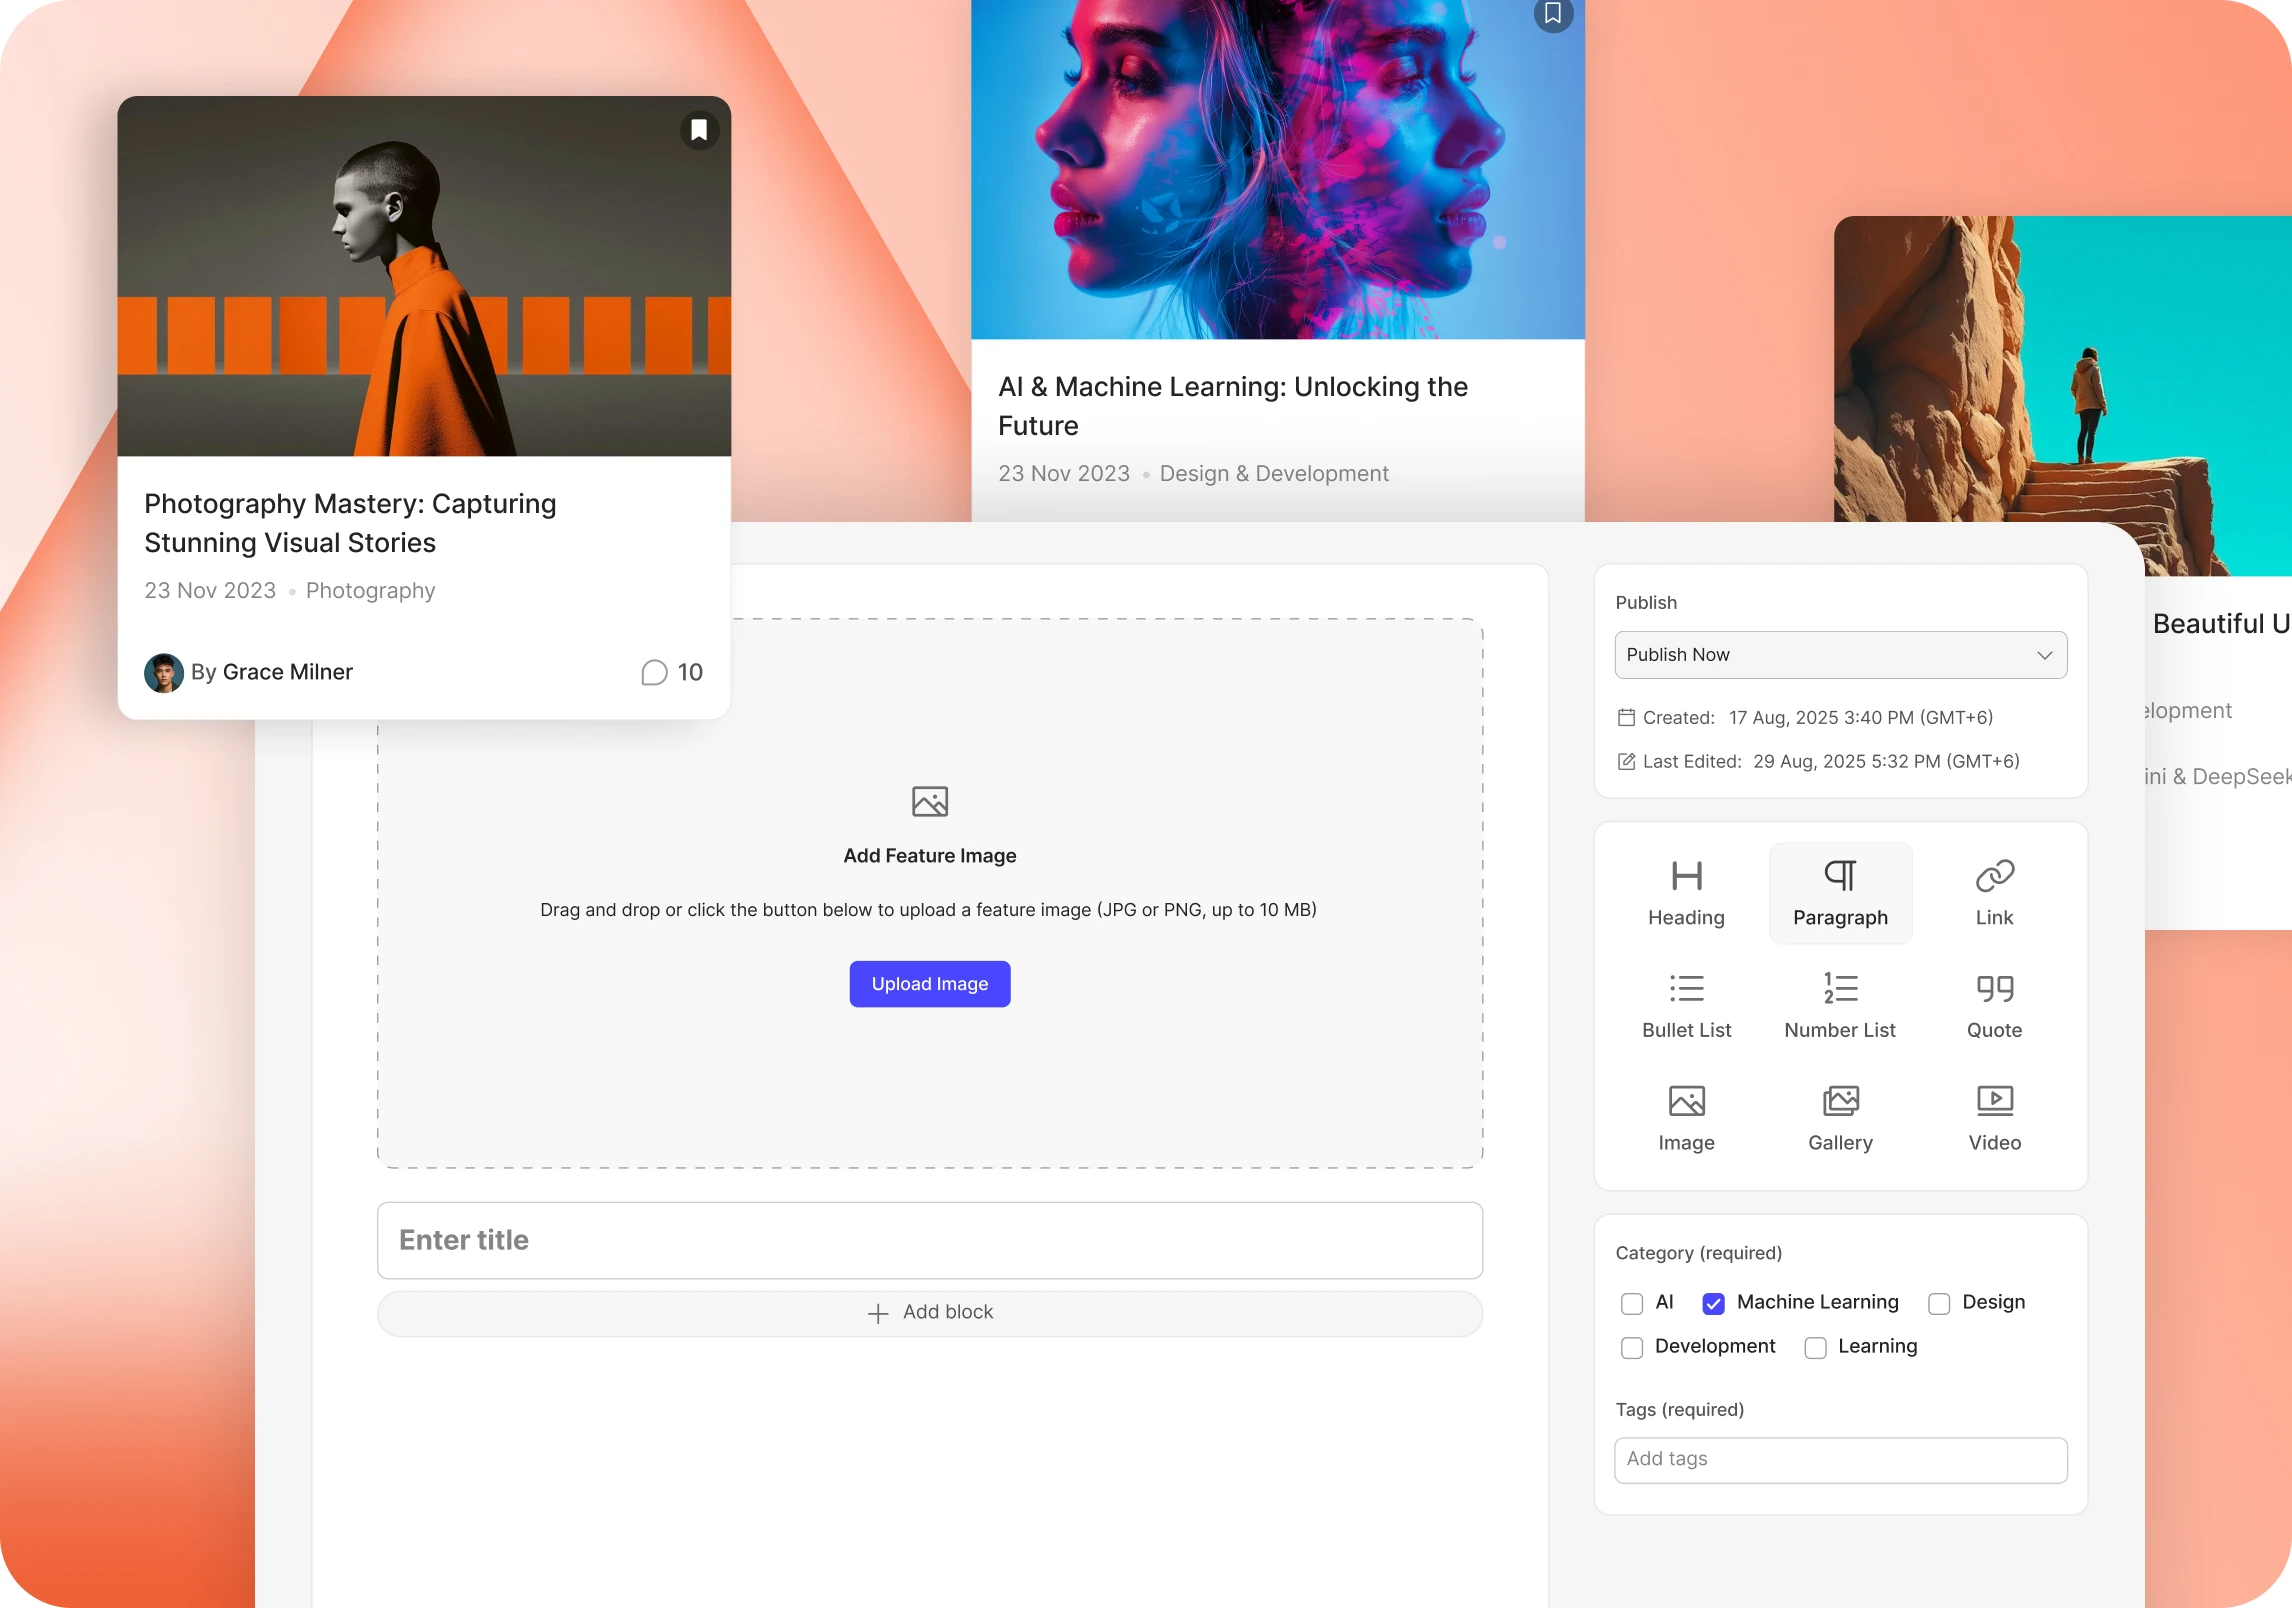This screenshot has height=1608, width=2292.
Task: Open AI & Machine Learning article title
Action: pyautogui.click(x=1233, y=406)
